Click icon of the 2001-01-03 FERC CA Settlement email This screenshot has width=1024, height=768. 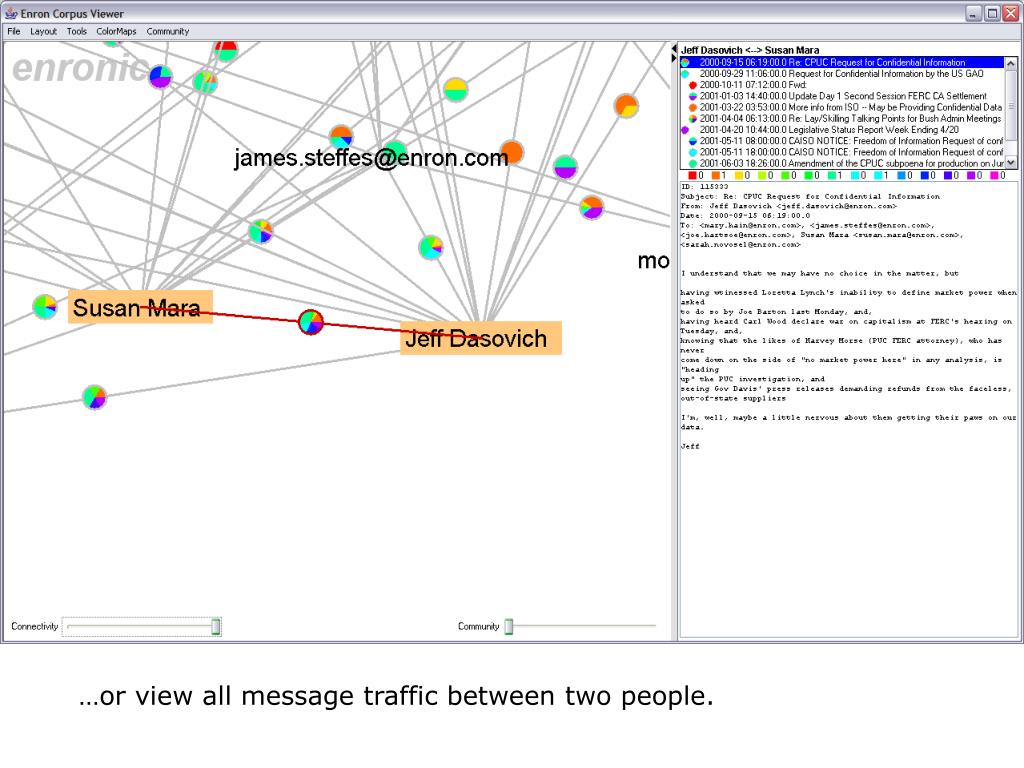pyautogui.click(x=693, y=96)
